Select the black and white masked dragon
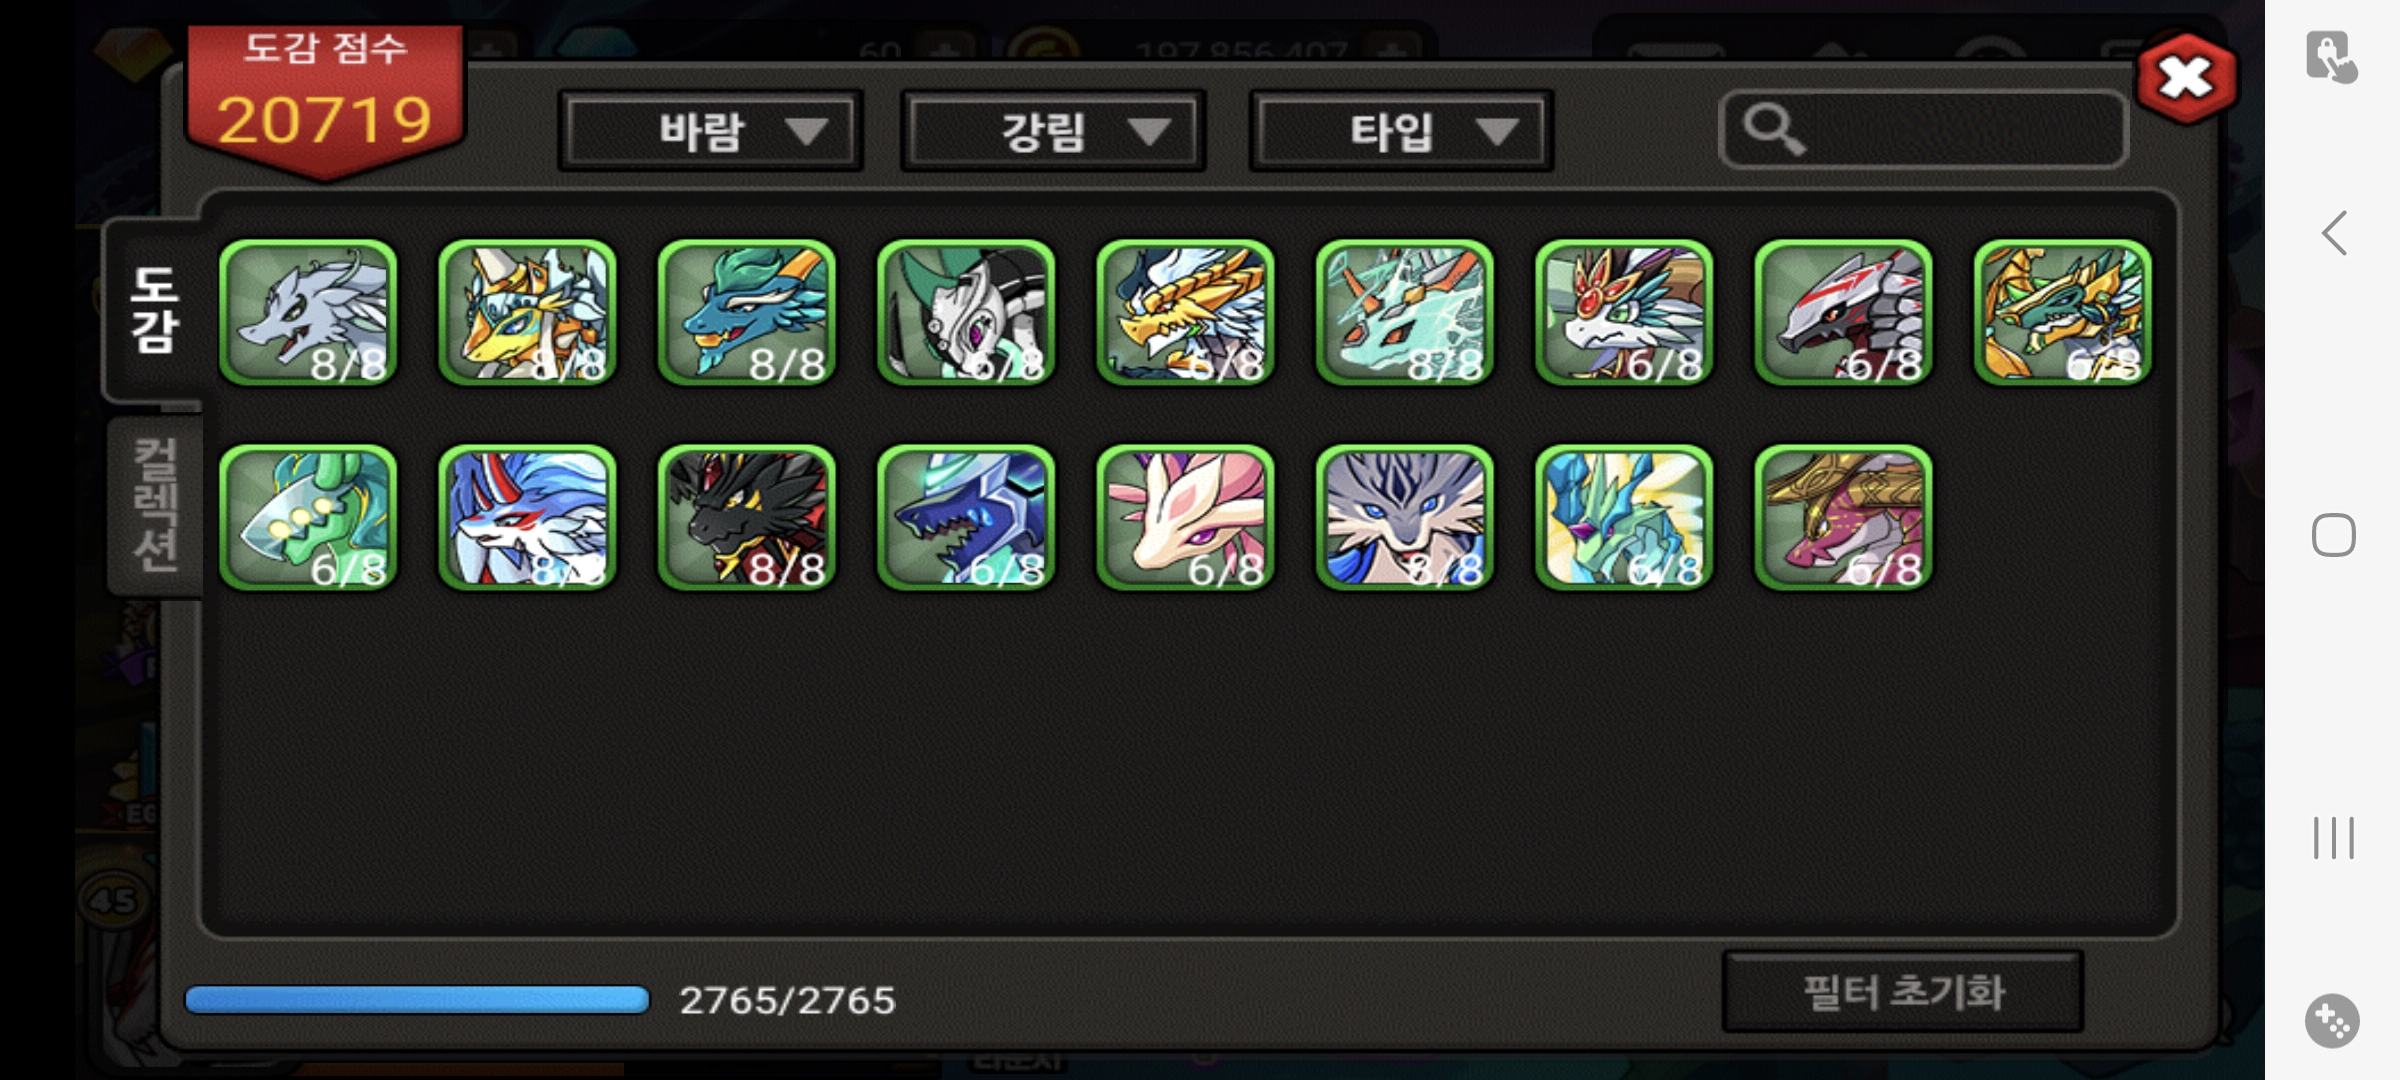 tap(966, 313)
